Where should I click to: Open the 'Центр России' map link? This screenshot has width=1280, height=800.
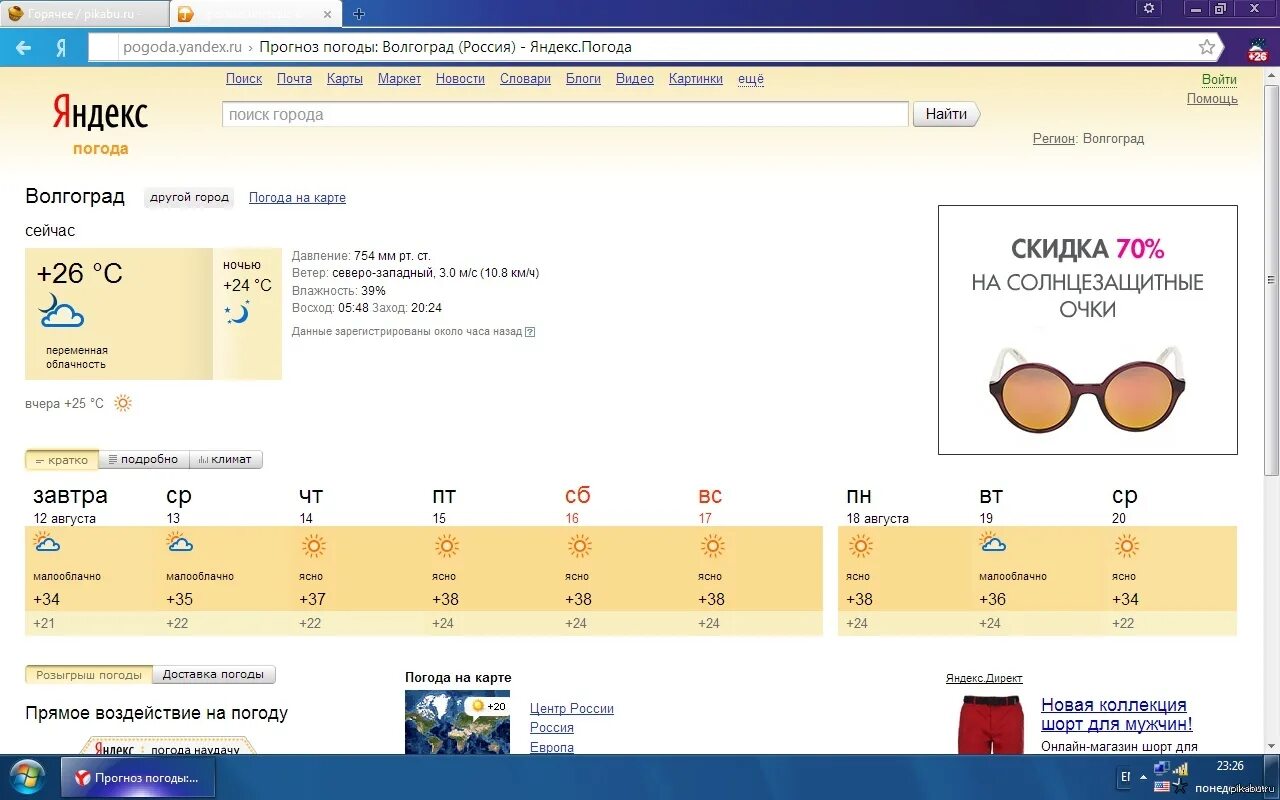572,709
